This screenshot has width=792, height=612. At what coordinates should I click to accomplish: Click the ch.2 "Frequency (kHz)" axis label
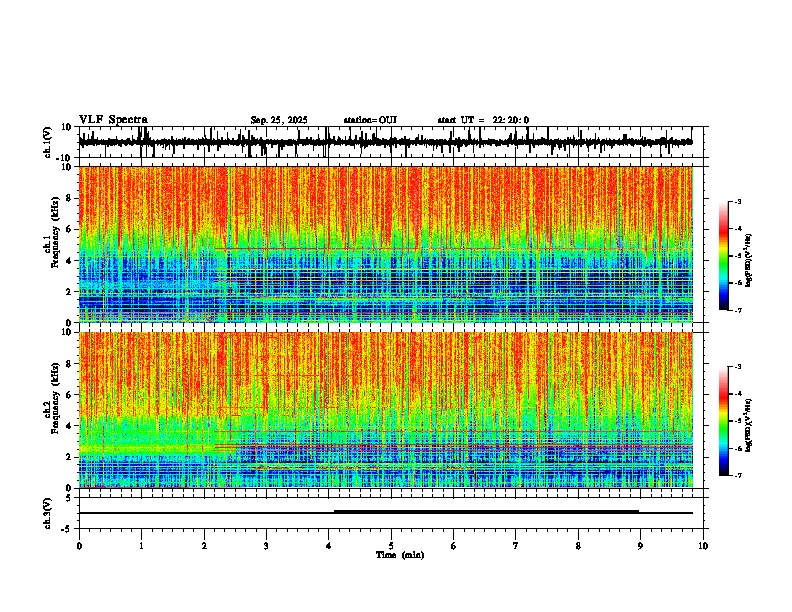click(56, 398)
